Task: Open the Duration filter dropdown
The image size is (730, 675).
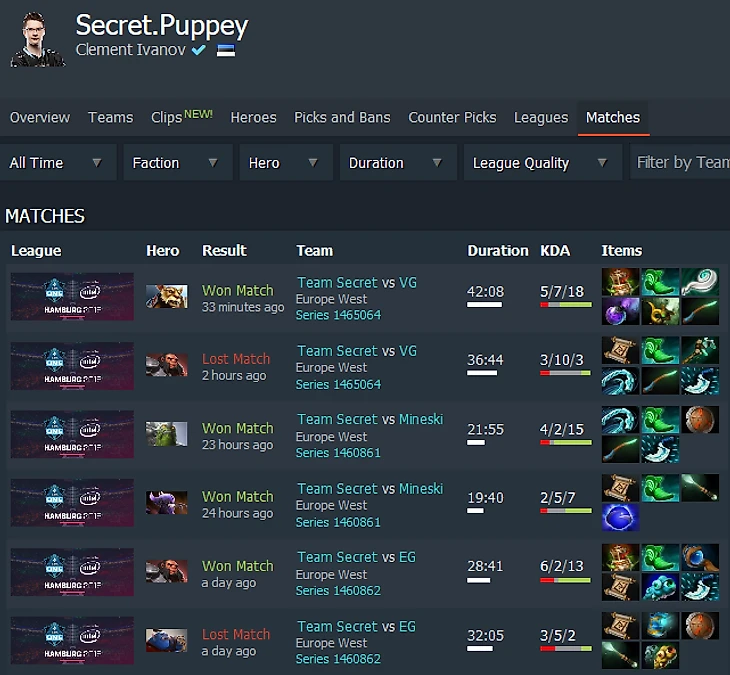Action: click(398, 162)
